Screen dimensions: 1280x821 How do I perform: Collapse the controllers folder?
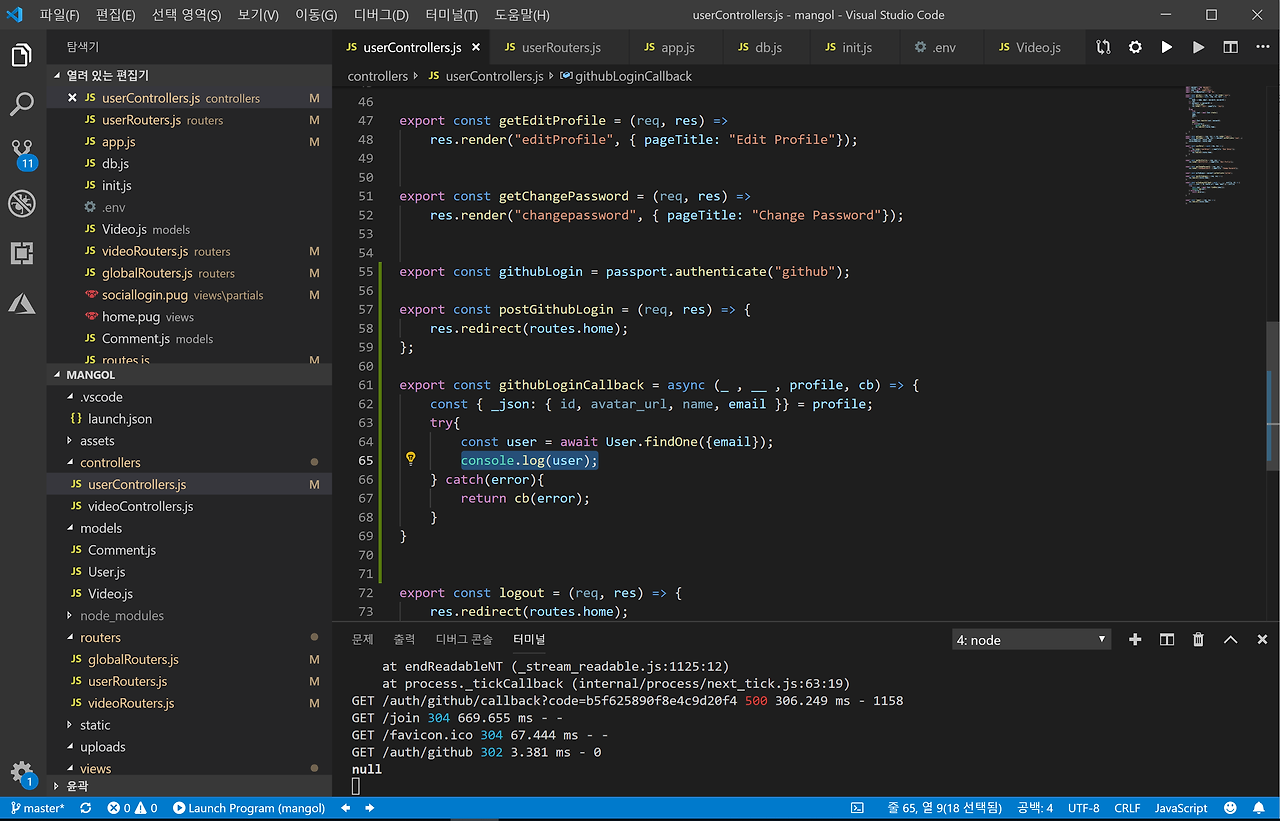pos(110,463)
